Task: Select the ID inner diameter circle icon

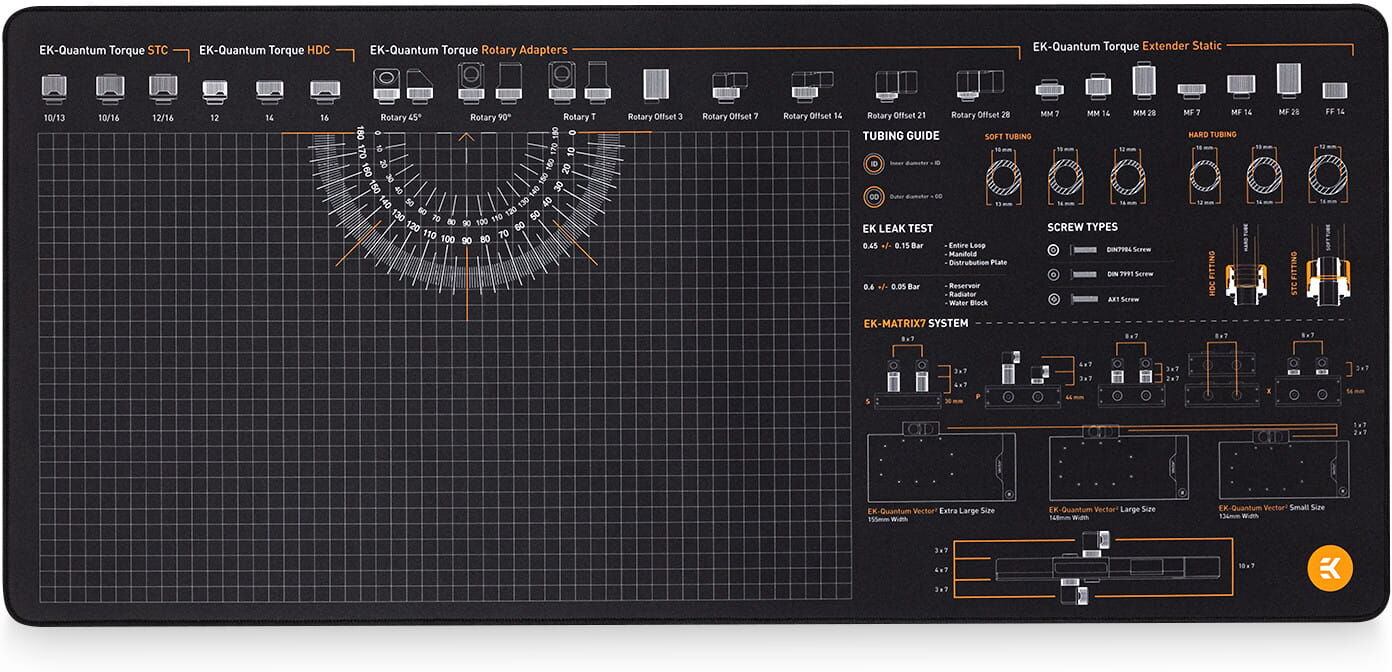Action: (873, 163)
